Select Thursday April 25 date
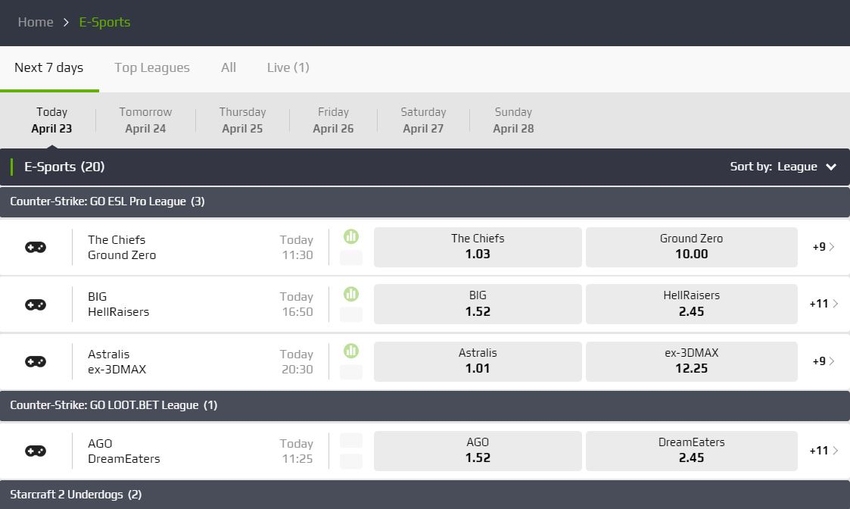850x509 pixels. (x=242, y=120)
